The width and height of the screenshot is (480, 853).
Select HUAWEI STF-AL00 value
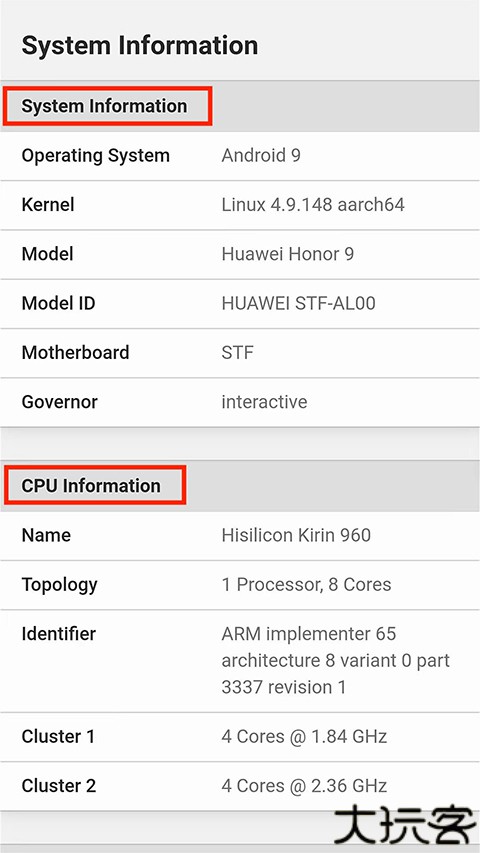tap(298, 304)
